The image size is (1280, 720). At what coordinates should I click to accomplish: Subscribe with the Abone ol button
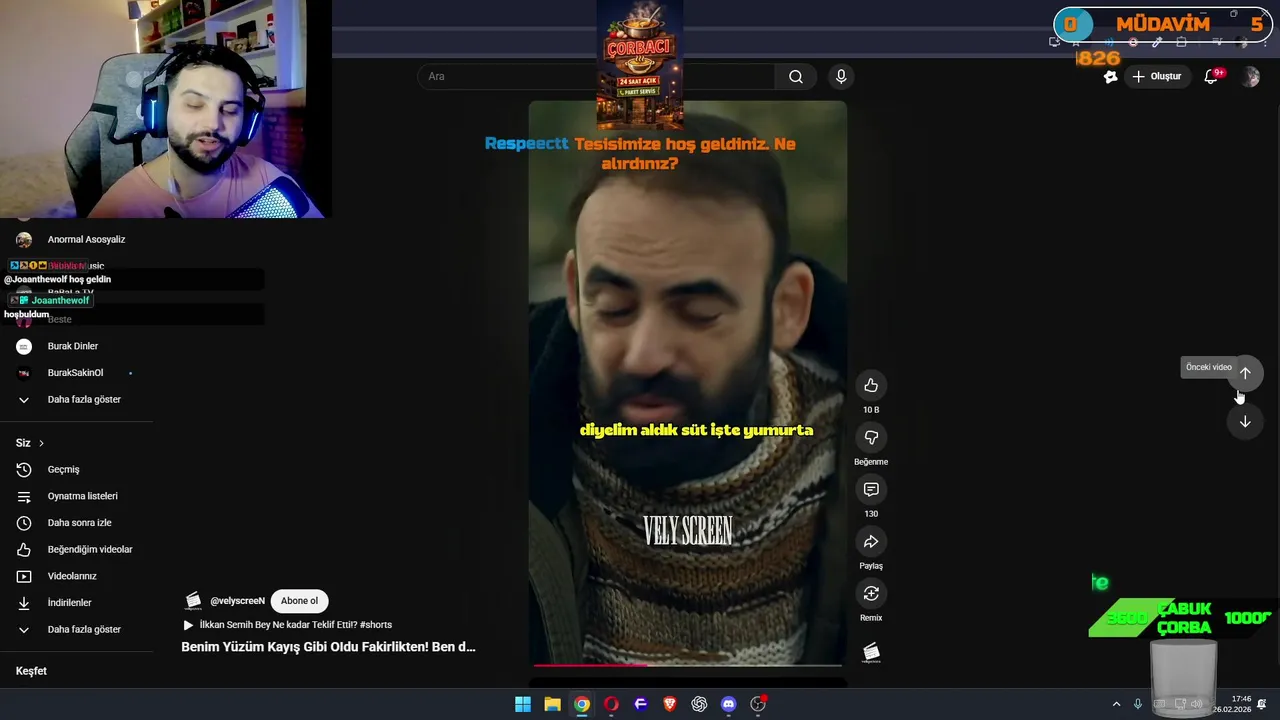pos(299,601)
